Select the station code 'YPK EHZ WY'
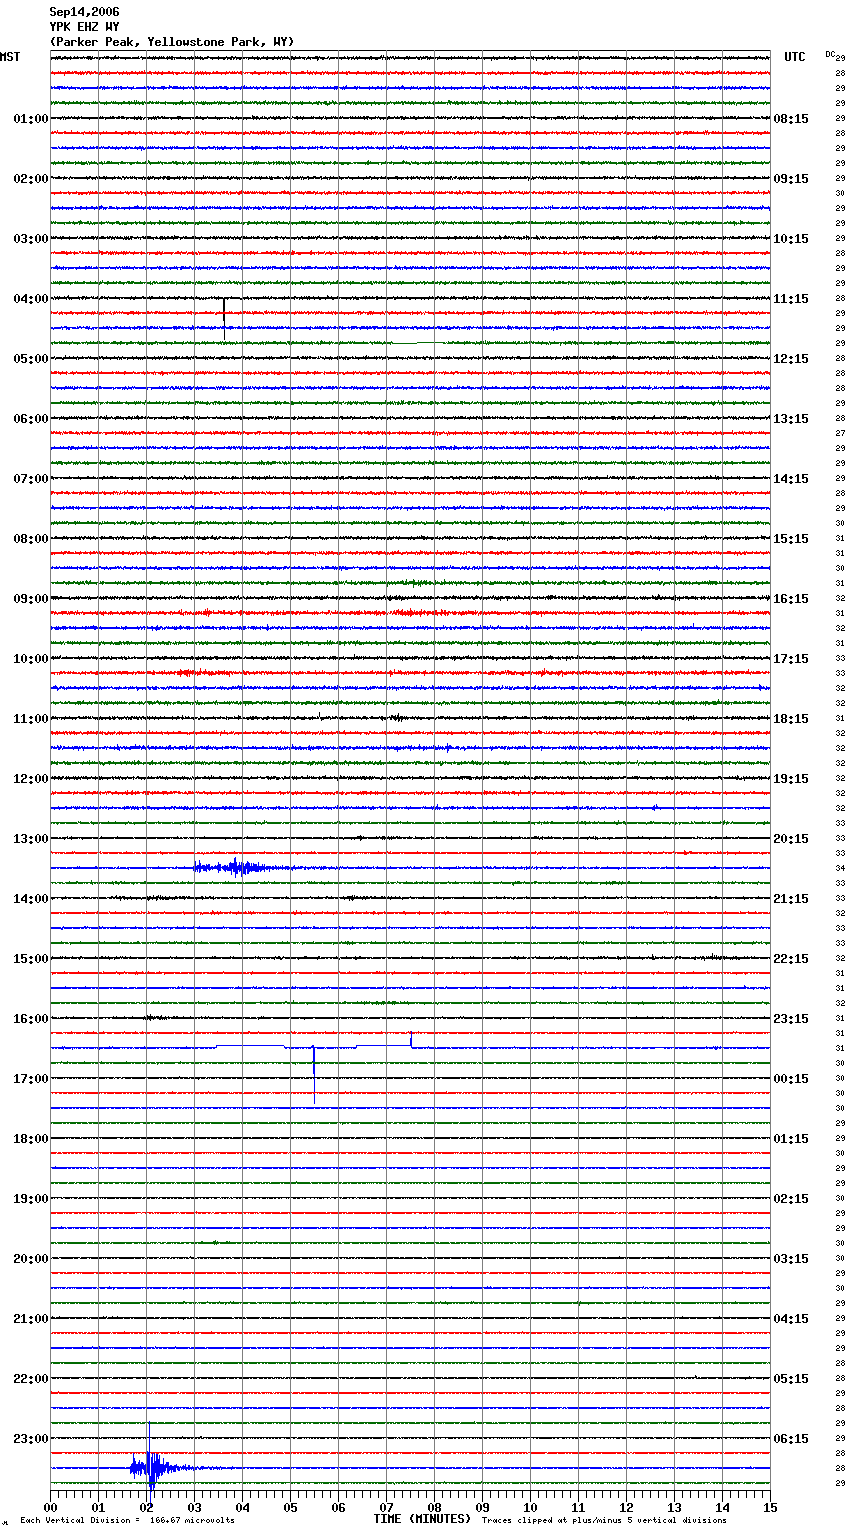Screen dimensions: 850x1534 (x=84, y=27)
